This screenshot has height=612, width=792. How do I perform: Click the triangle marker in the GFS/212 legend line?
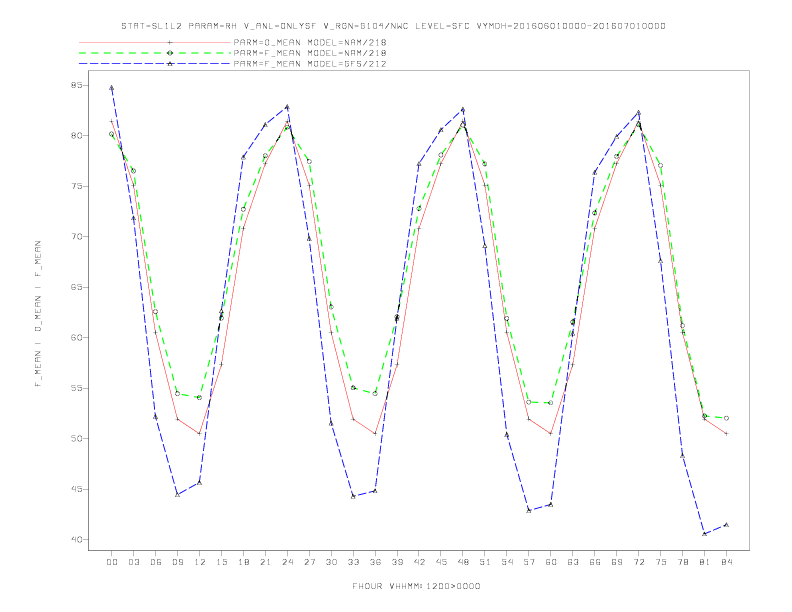coord(170,64)
